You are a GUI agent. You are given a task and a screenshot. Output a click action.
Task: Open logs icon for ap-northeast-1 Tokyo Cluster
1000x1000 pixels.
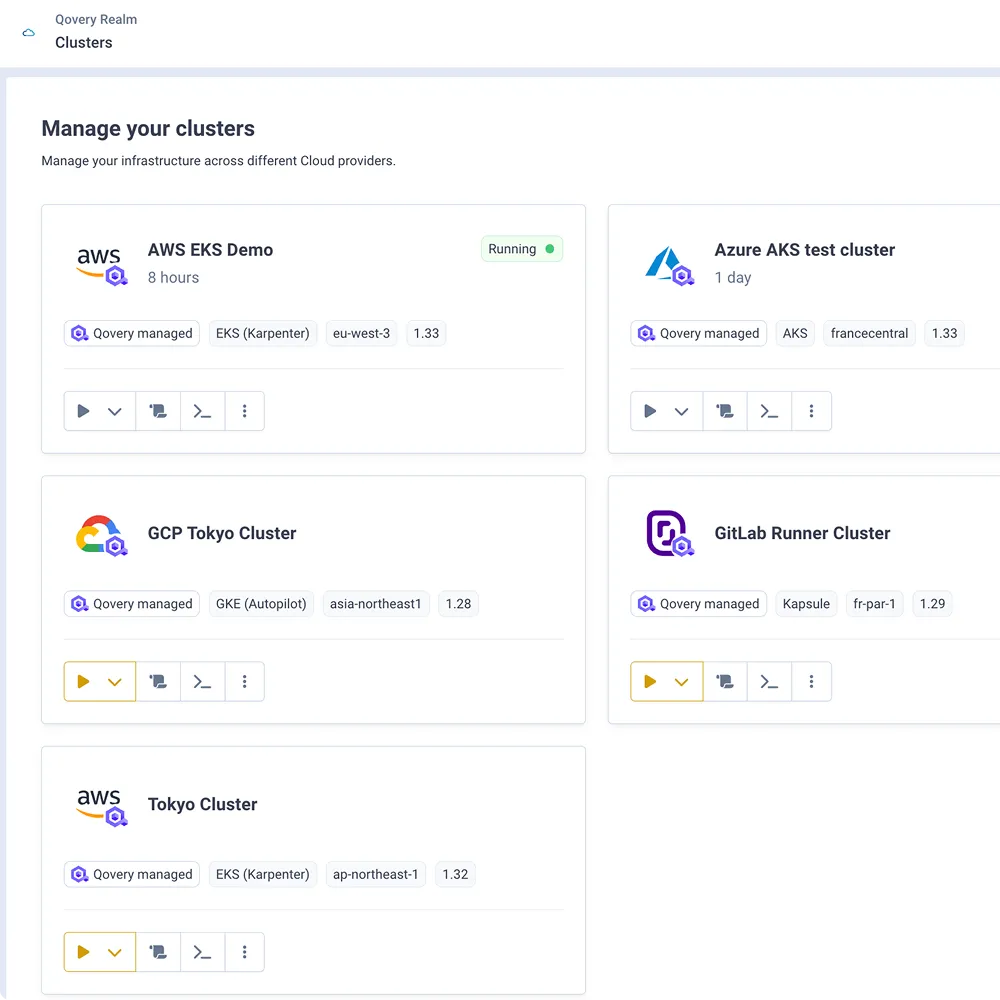pyautogui.click(x=158, y=952)
